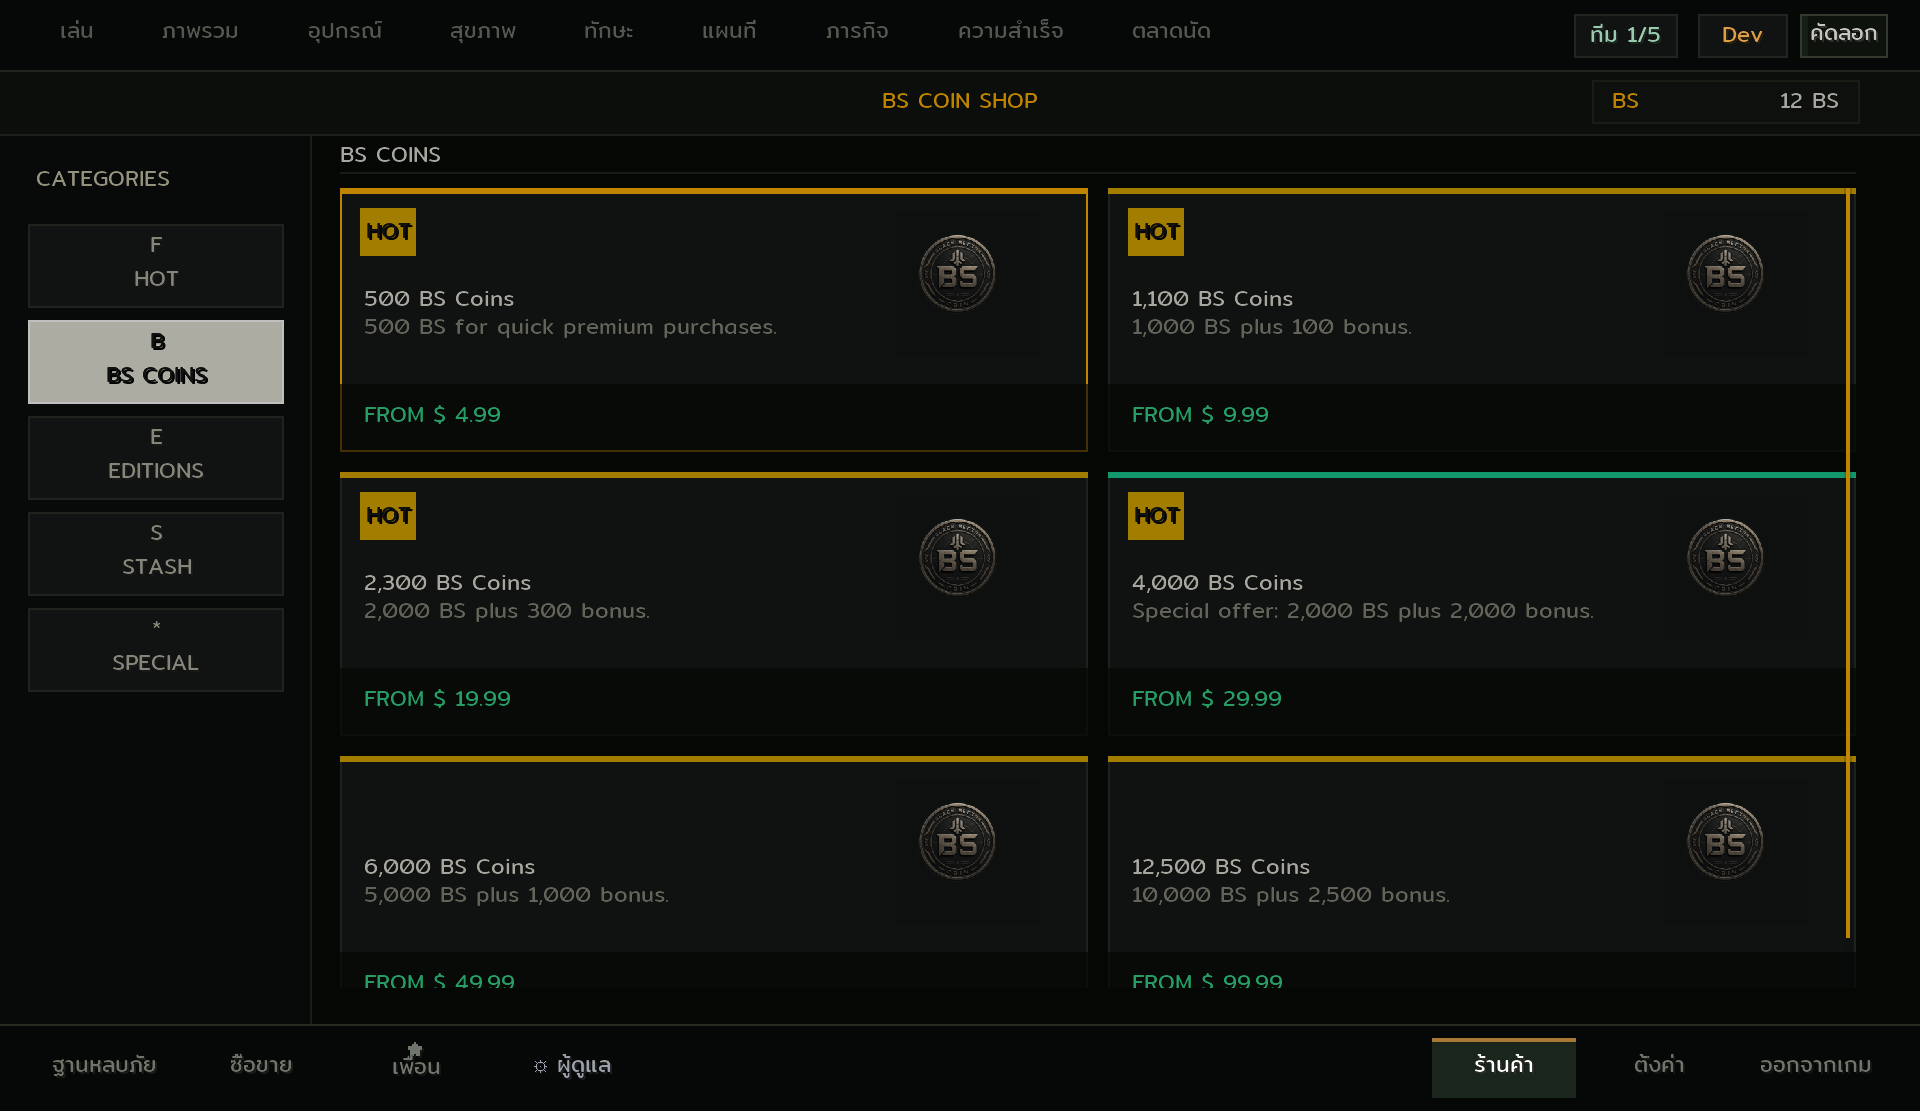The image size is (1920, 1111).
Task: Click the BS coin icon on 6,000 BS Coins
Action: [957, 841]
